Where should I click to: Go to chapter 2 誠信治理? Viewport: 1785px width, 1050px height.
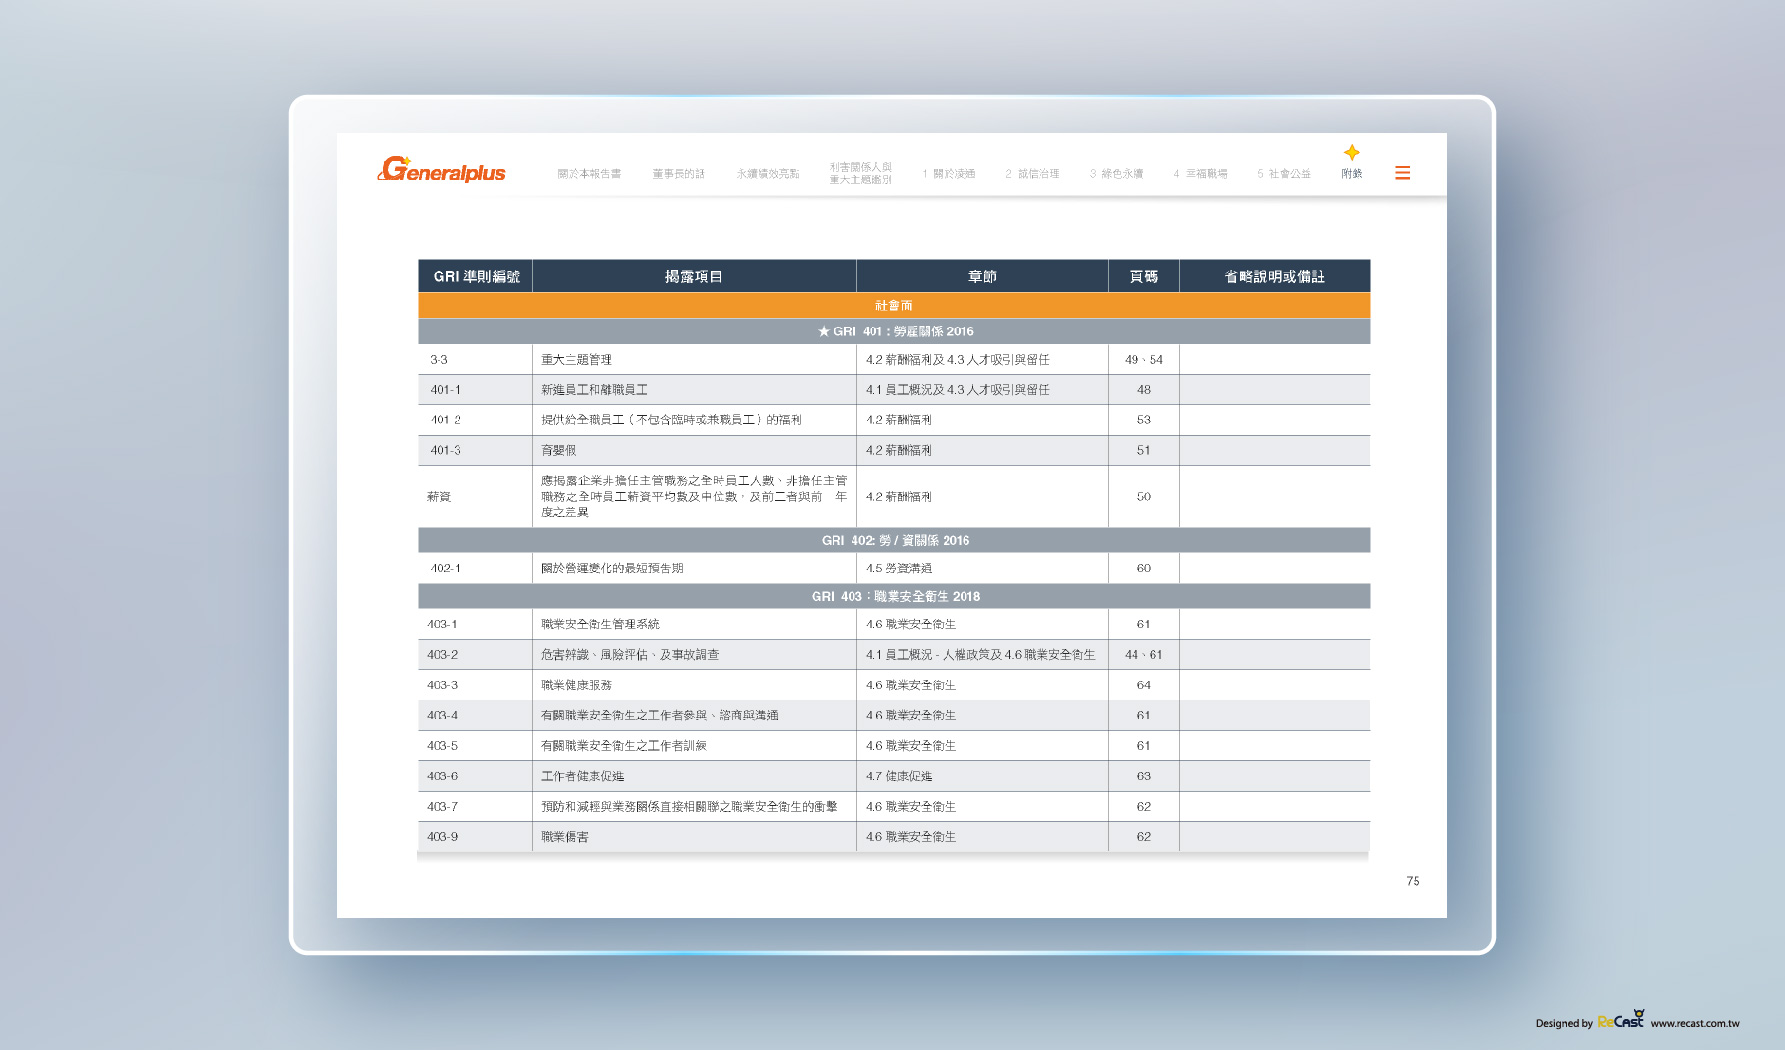1032,174
